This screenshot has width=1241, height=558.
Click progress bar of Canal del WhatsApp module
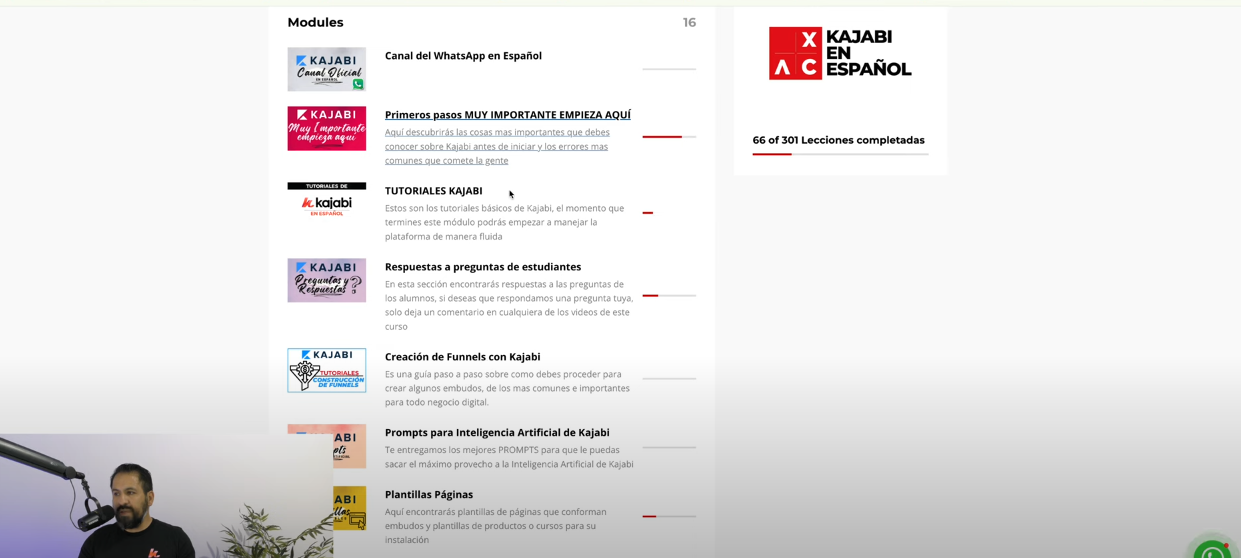tap(669, 69)
